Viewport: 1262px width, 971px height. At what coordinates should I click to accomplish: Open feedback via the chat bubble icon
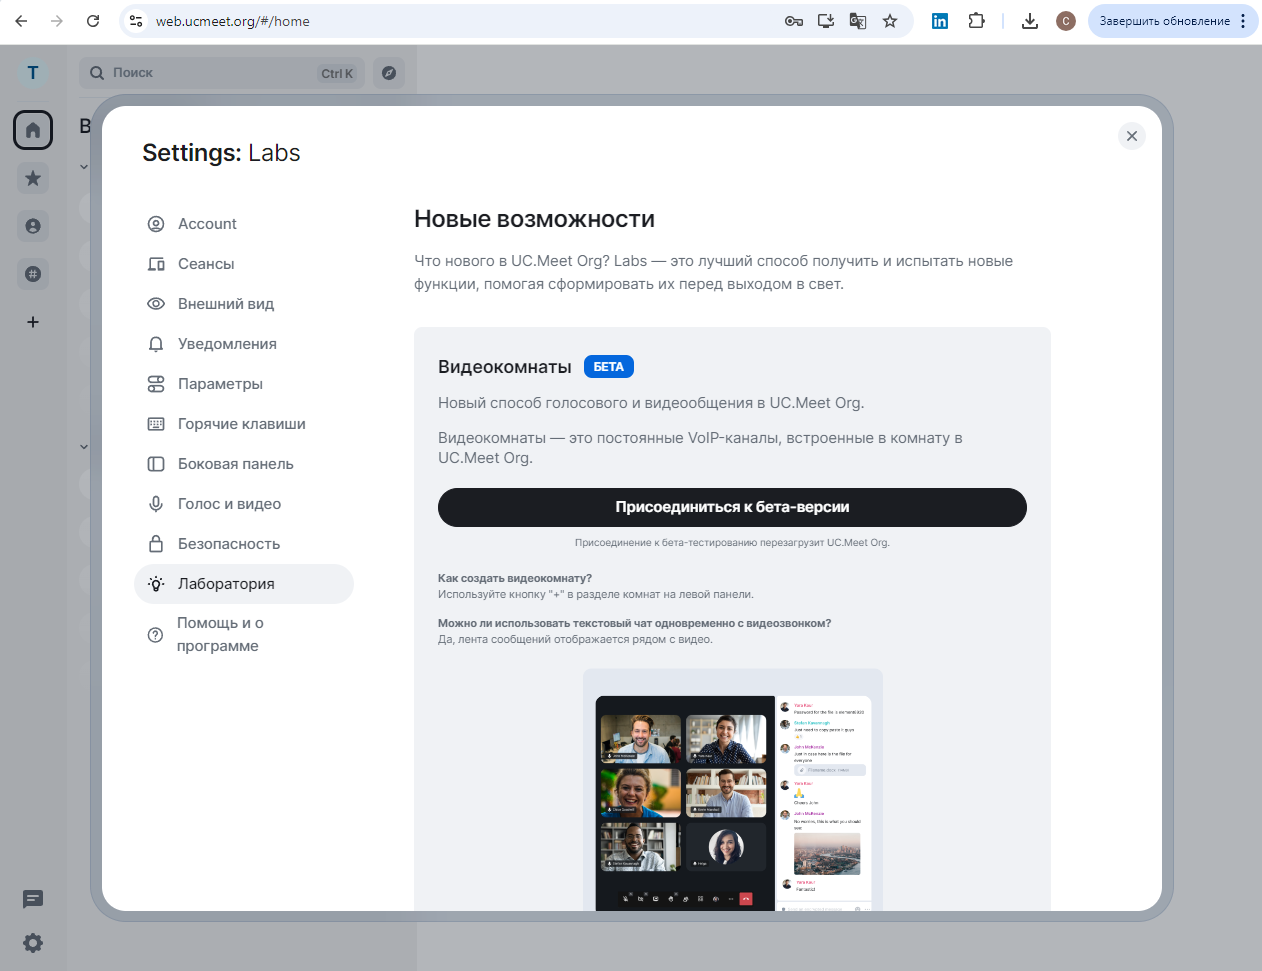click(x=32, y=899)
